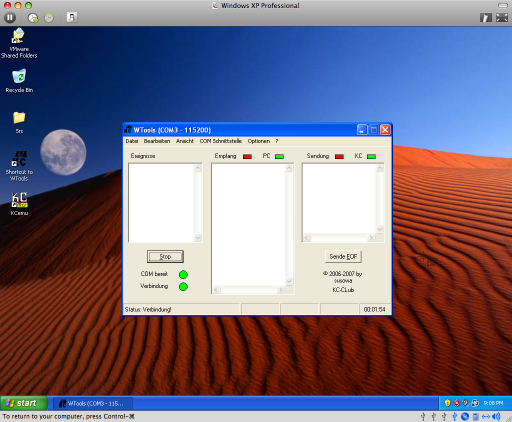
Task: Open the Bearbeiten menu
Action: tap(157, 141)
